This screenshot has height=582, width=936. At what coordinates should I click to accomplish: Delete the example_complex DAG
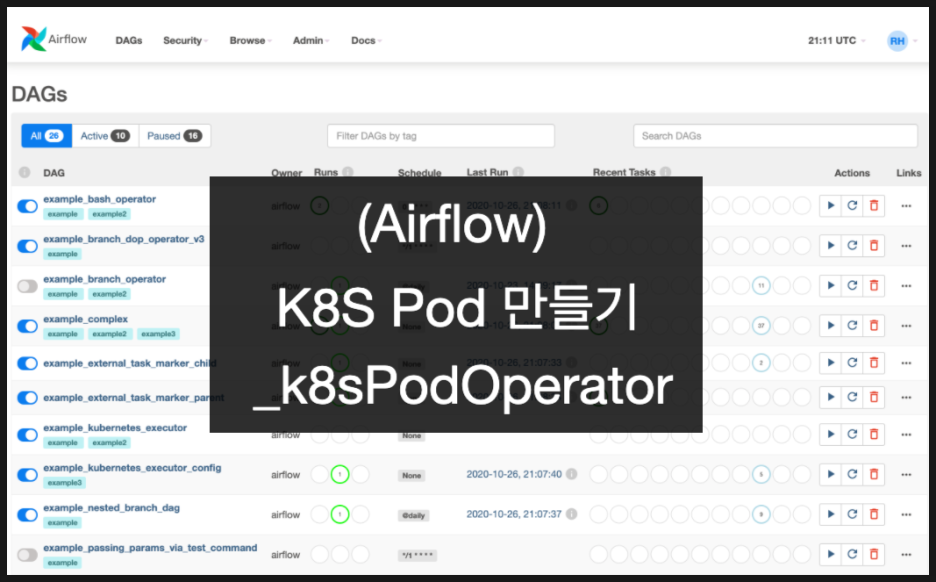(x=874, y=326)
